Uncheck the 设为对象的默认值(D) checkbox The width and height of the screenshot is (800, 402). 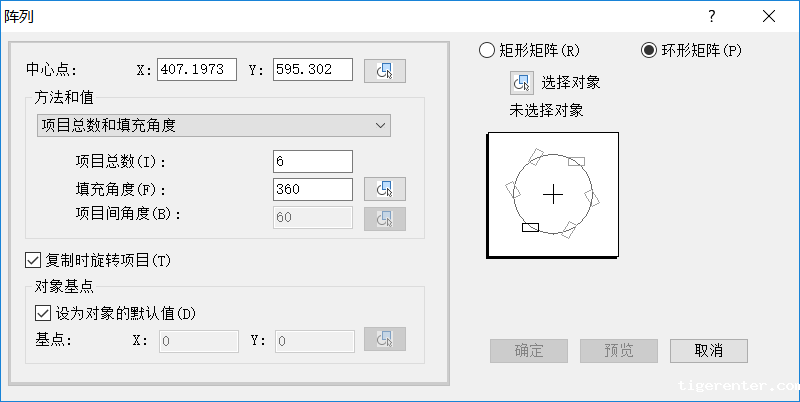pos(42,313)
